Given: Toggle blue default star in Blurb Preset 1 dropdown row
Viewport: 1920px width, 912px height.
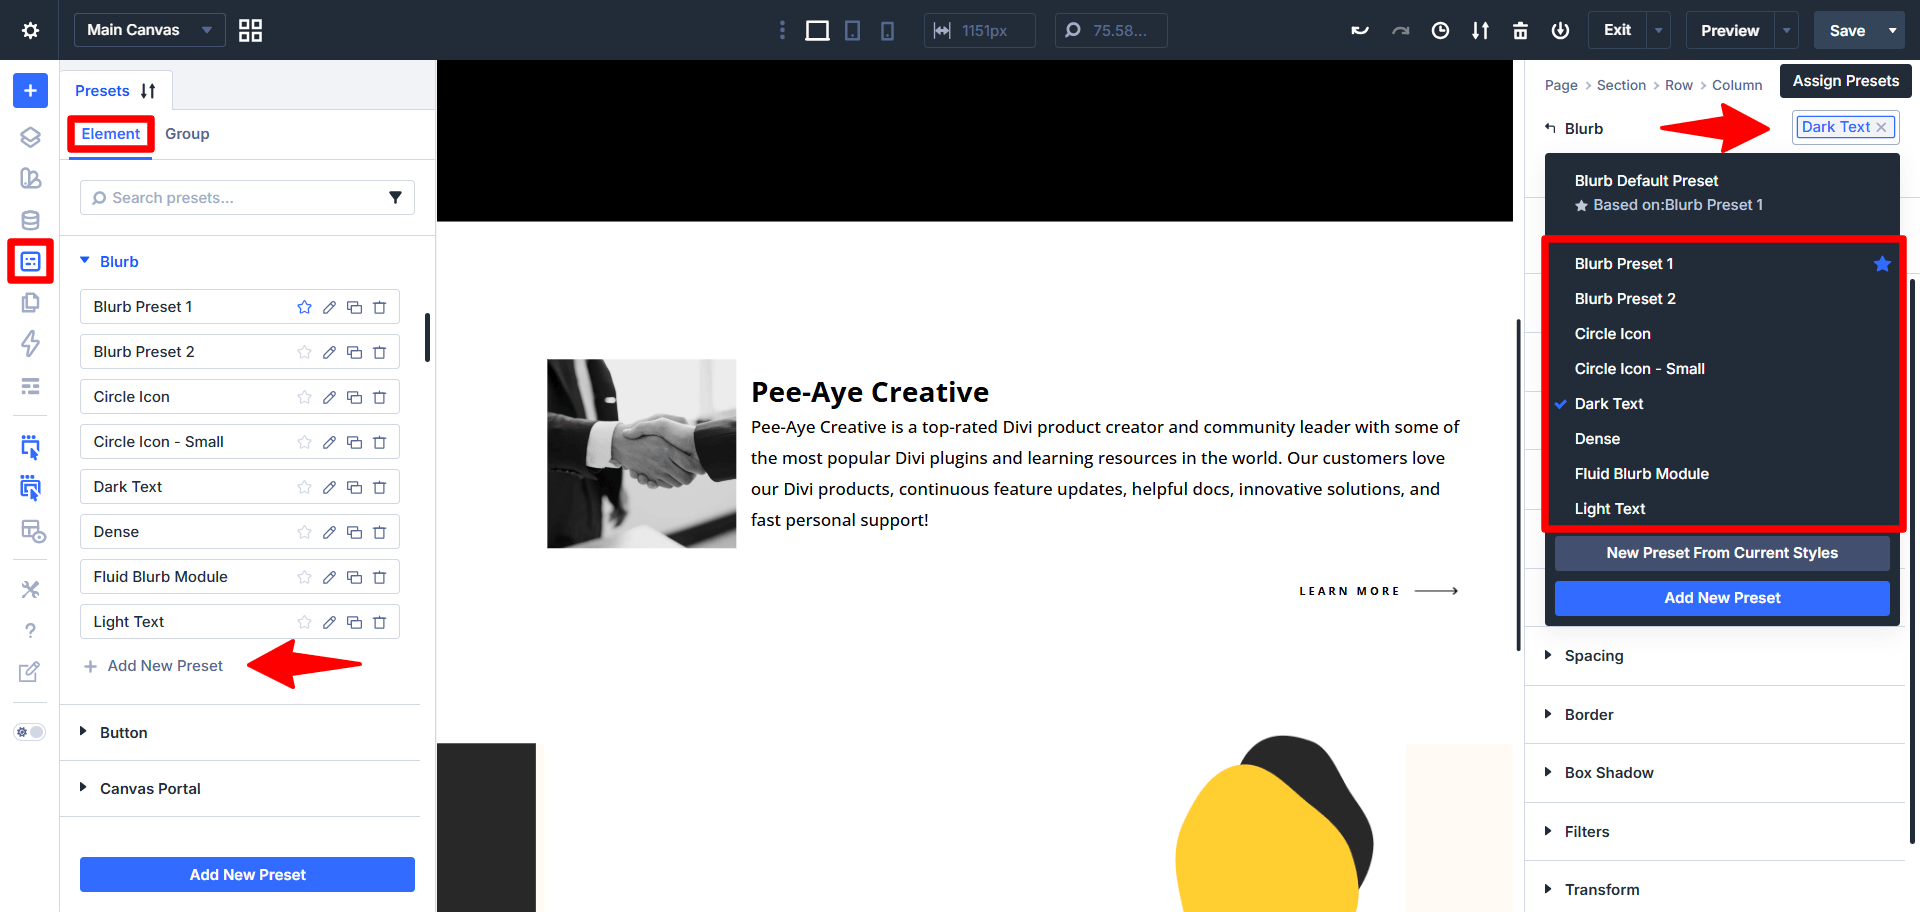Looking at the screenshot, I should pyautogui.click(x=1882, y=264).
